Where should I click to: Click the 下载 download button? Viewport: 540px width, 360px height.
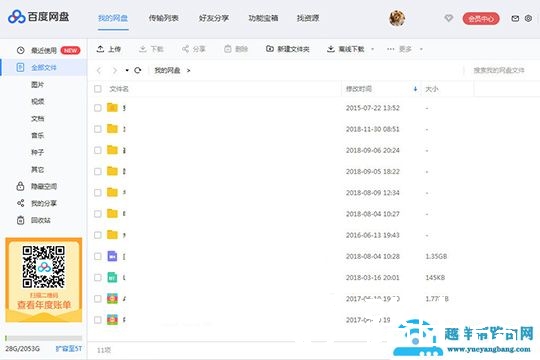click(151, 49)
